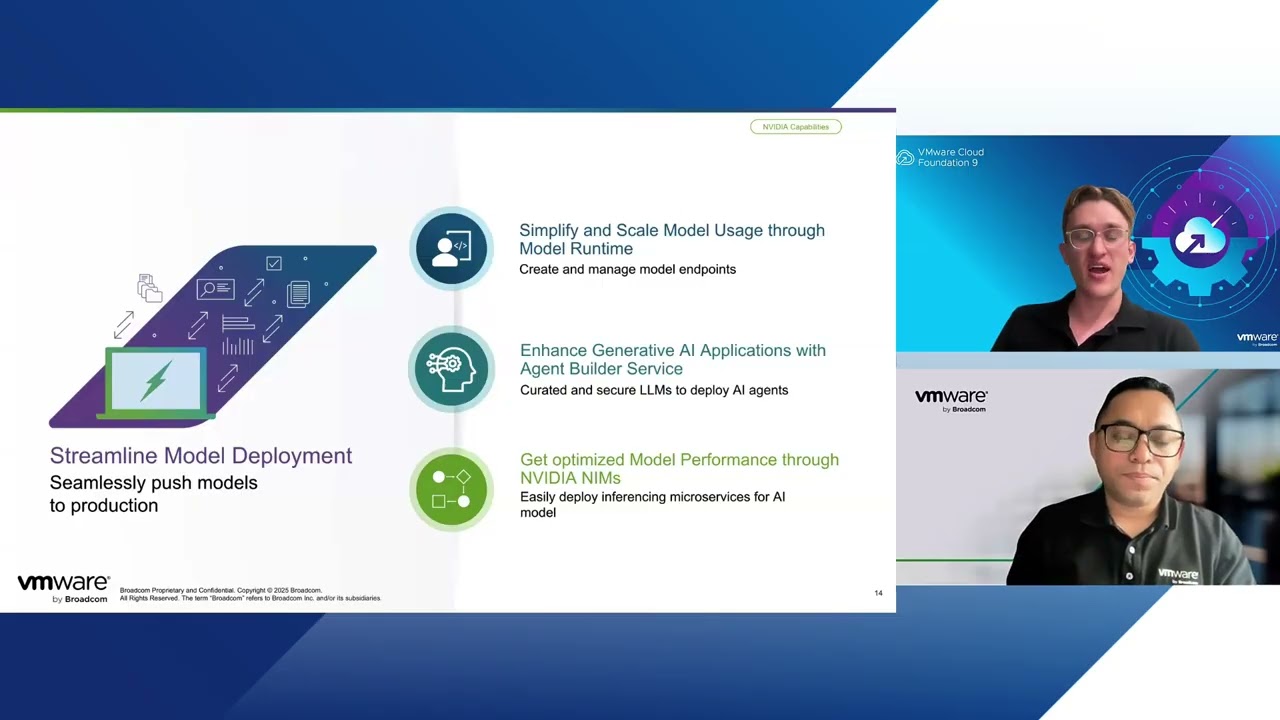1280x720 pixels.
Task: Click the Model Runtime person-code icon
Action: 451,249
